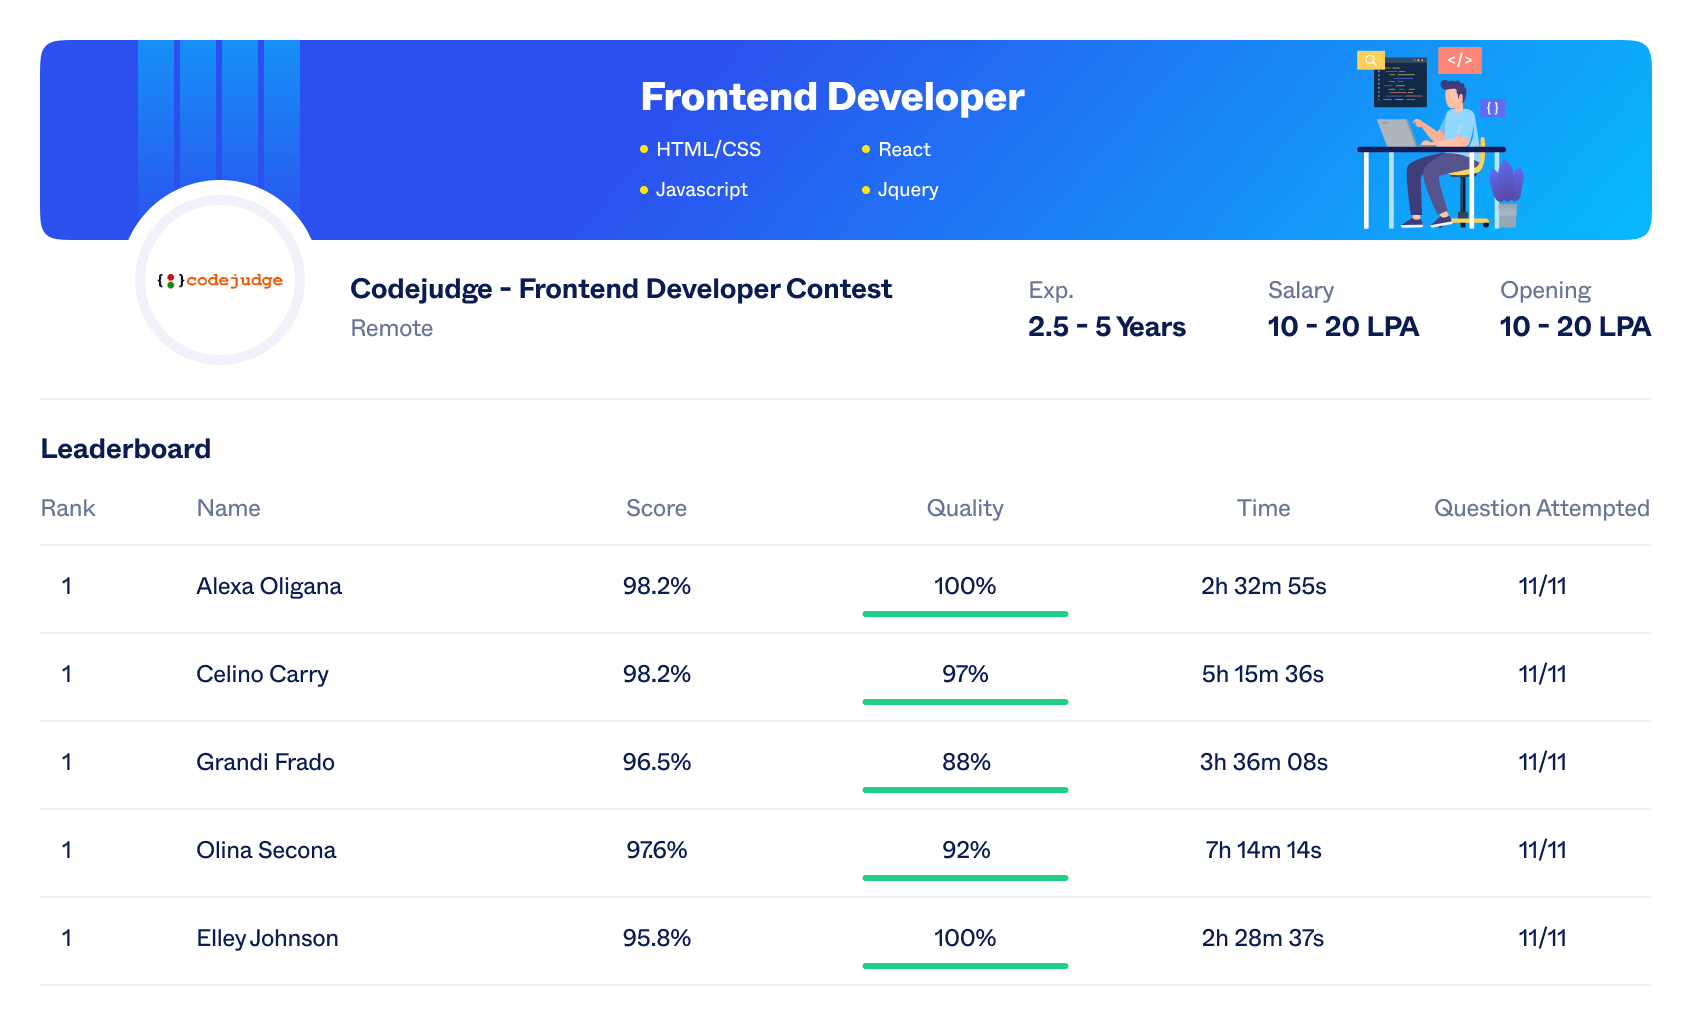Screen dimensions: 1692x1010
Task: Click the yellow bullet beside Jquery
Action: [x=864, y=189]
